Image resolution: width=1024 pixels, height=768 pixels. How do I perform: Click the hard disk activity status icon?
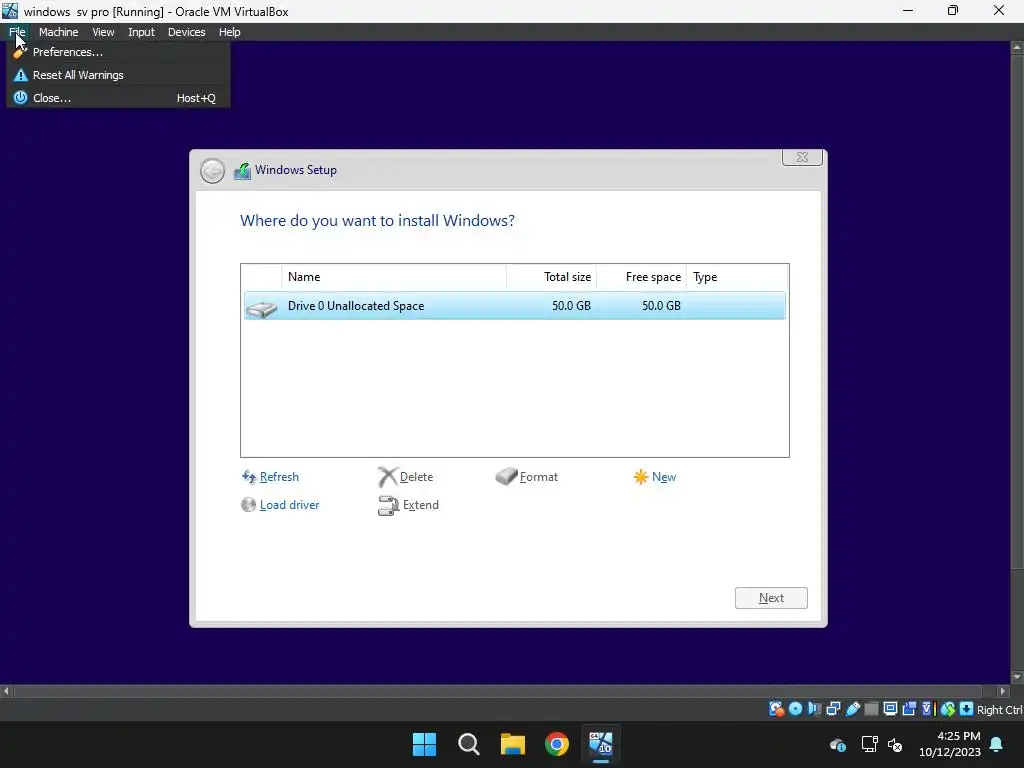coord(776,709)
